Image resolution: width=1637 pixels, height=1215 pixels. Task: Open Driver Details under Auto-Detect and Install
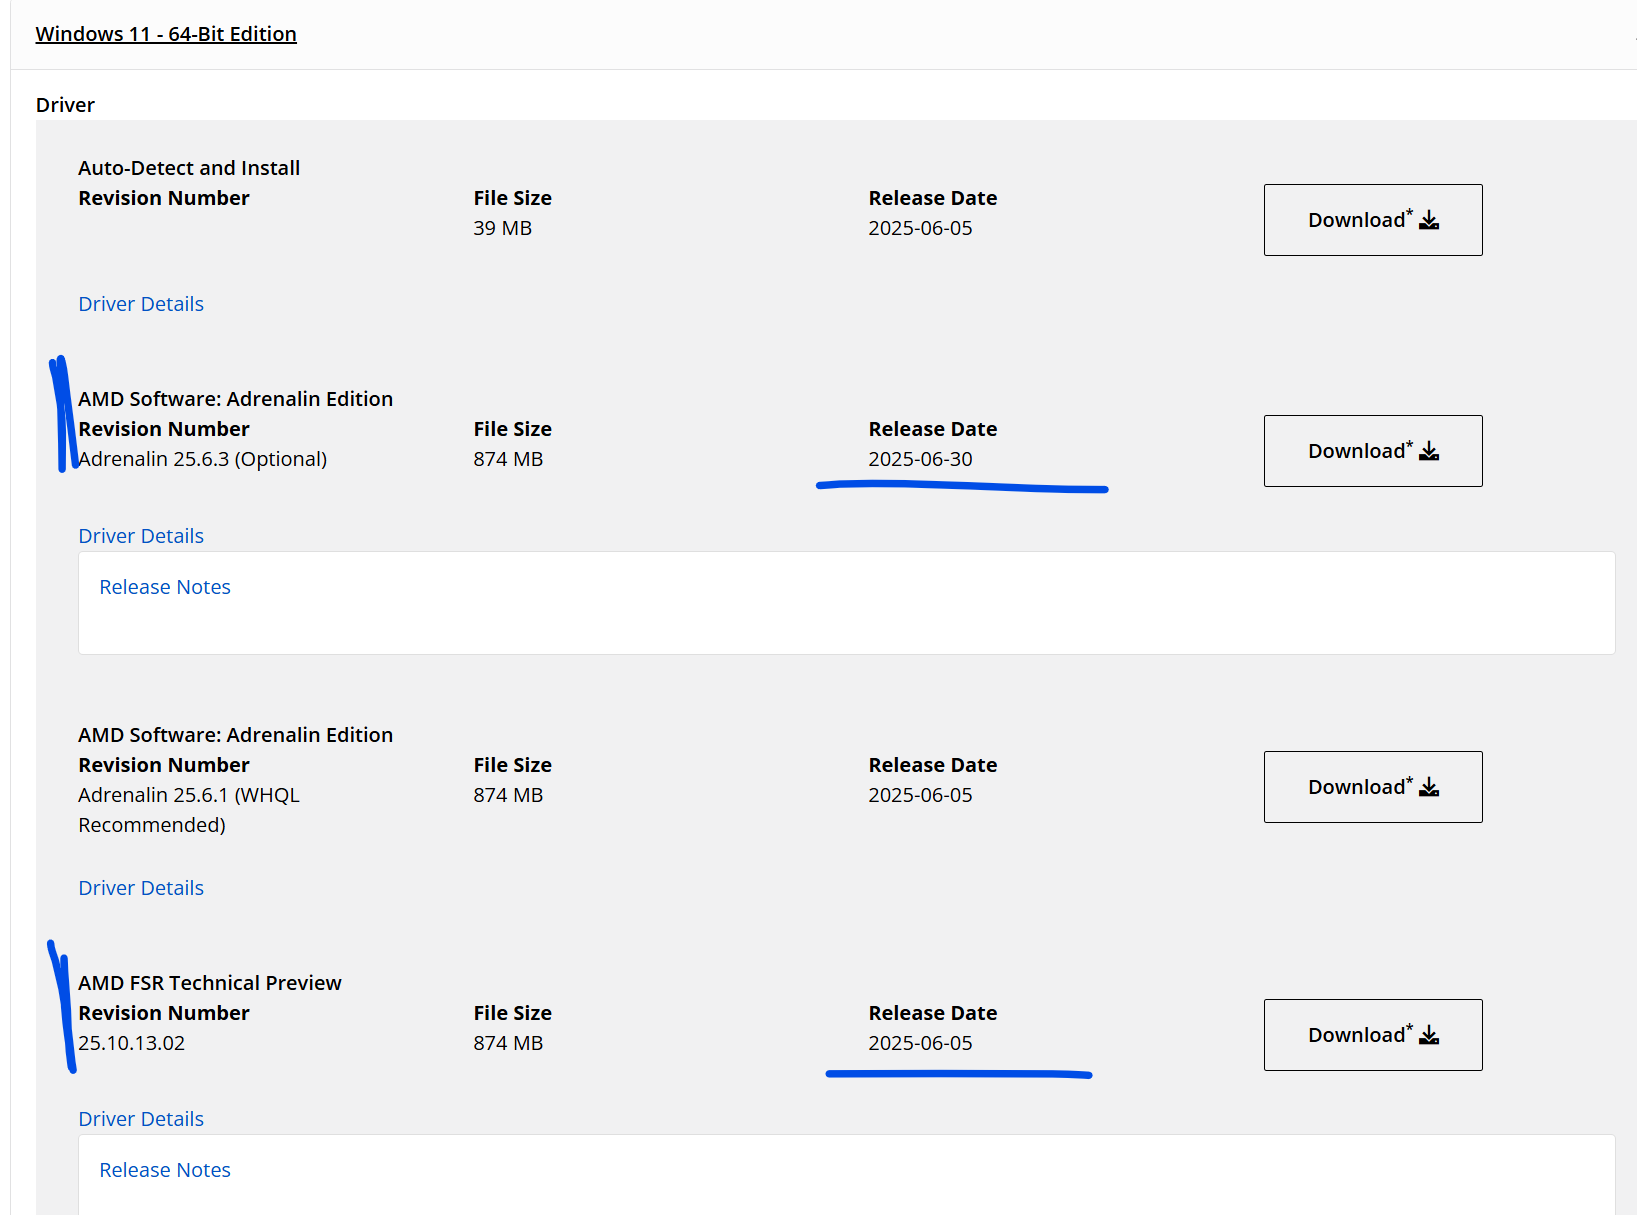(141, 304)
